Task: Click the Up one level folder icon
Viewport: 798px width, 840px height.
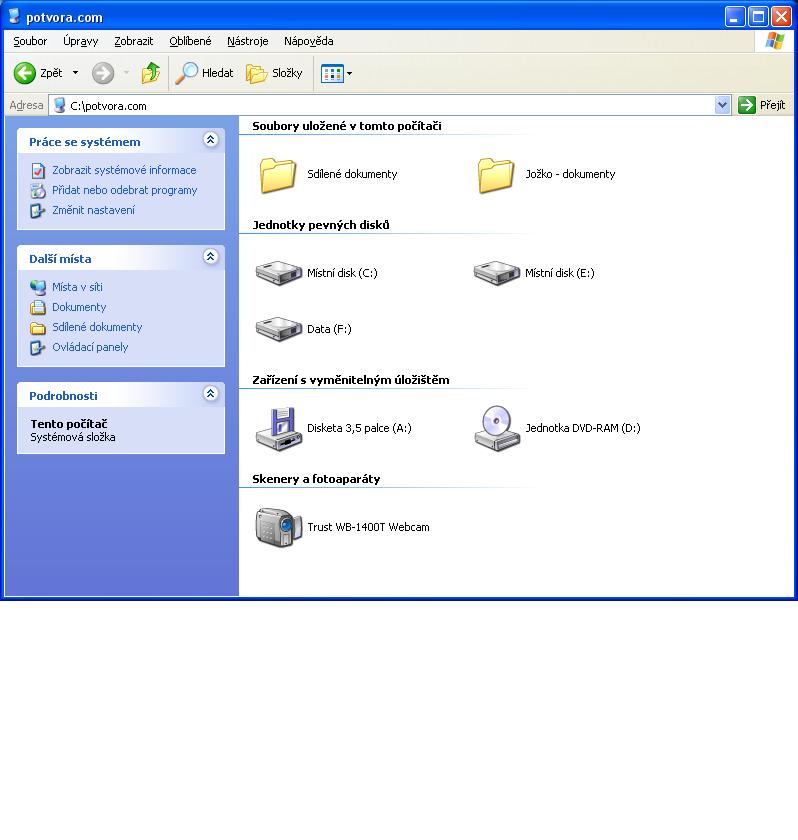Action: click(x=151, y=73)
